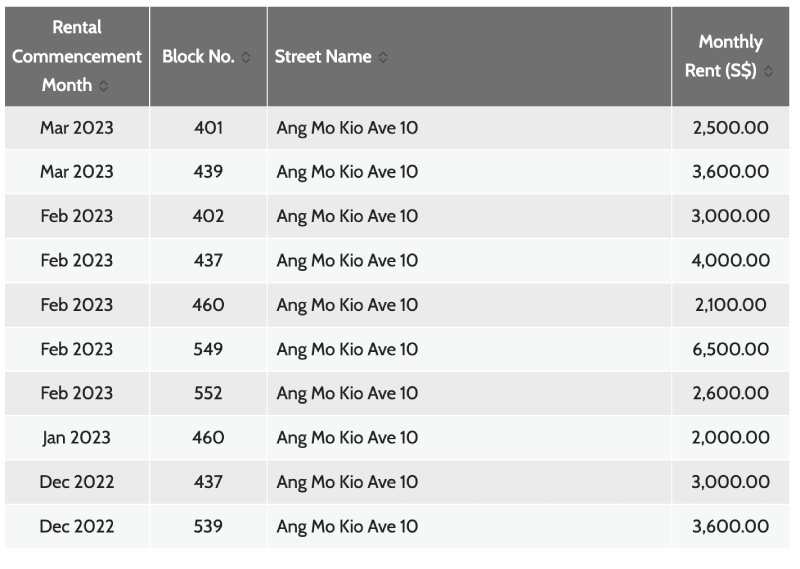Click the Rental Commencement Month header
The height and width of the screenshot is (569, 800).
76,56
